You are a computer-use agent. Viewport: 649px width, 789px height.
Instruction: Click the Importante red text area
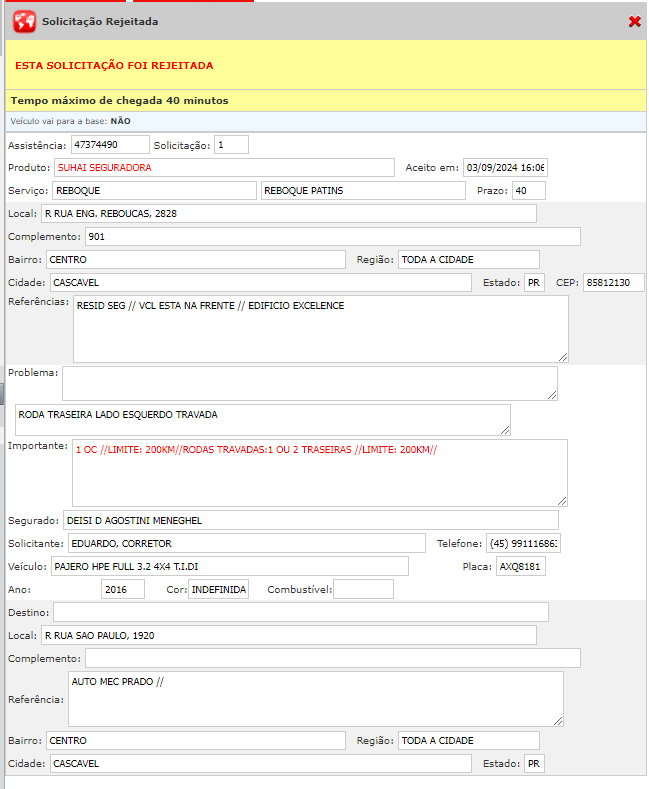(x=319, y=472)
